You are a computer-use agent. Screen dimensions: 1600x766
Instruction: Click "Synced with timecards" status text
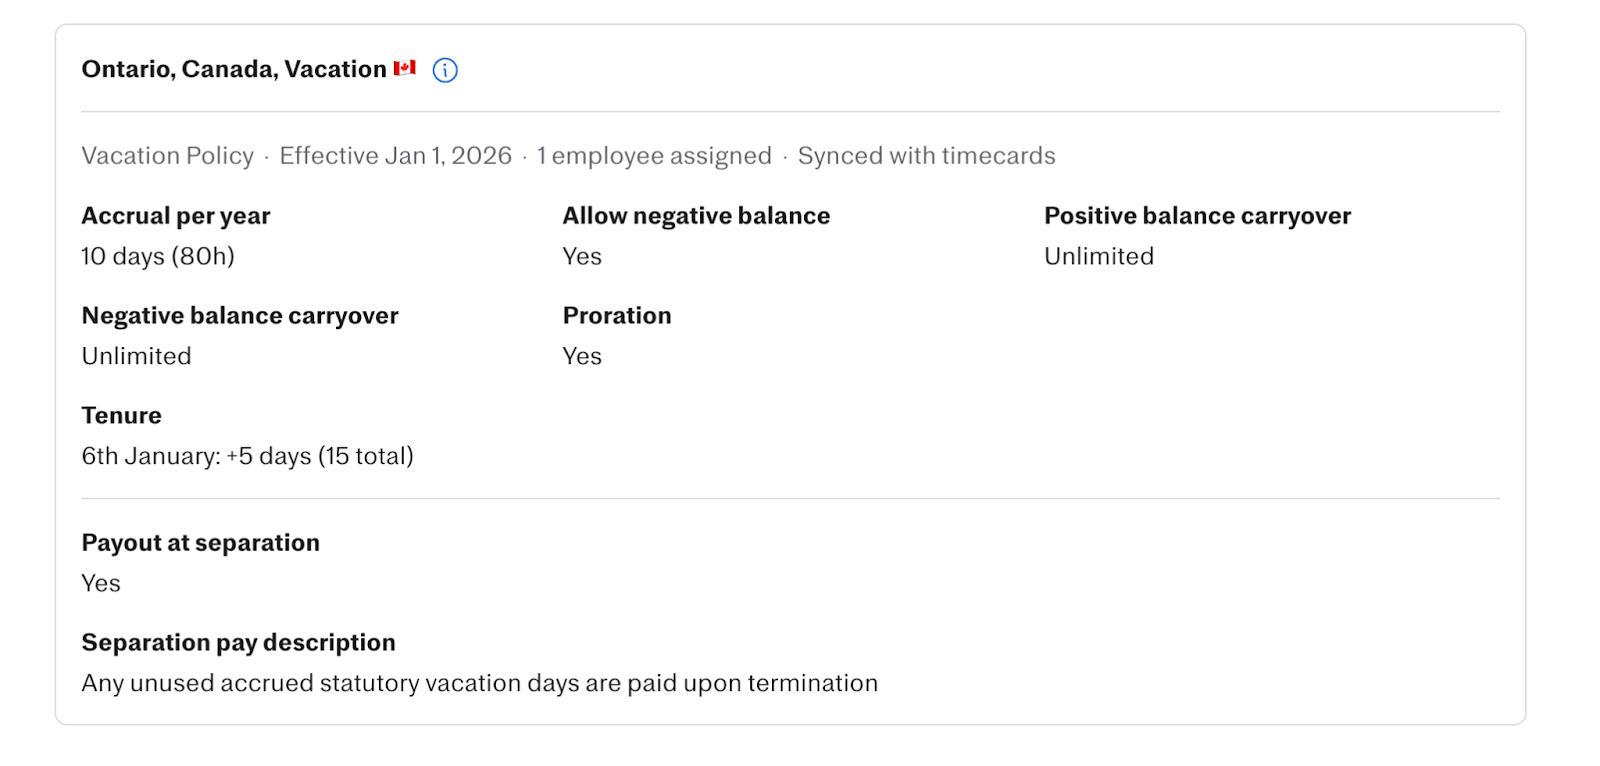pos(926,156)
